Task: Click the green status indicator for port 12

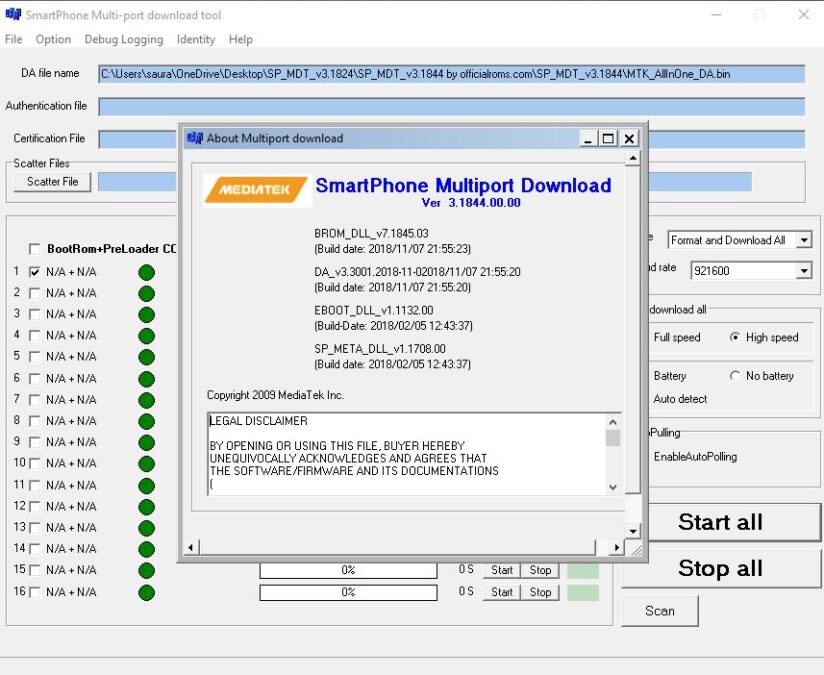Action: pos(147,507)
